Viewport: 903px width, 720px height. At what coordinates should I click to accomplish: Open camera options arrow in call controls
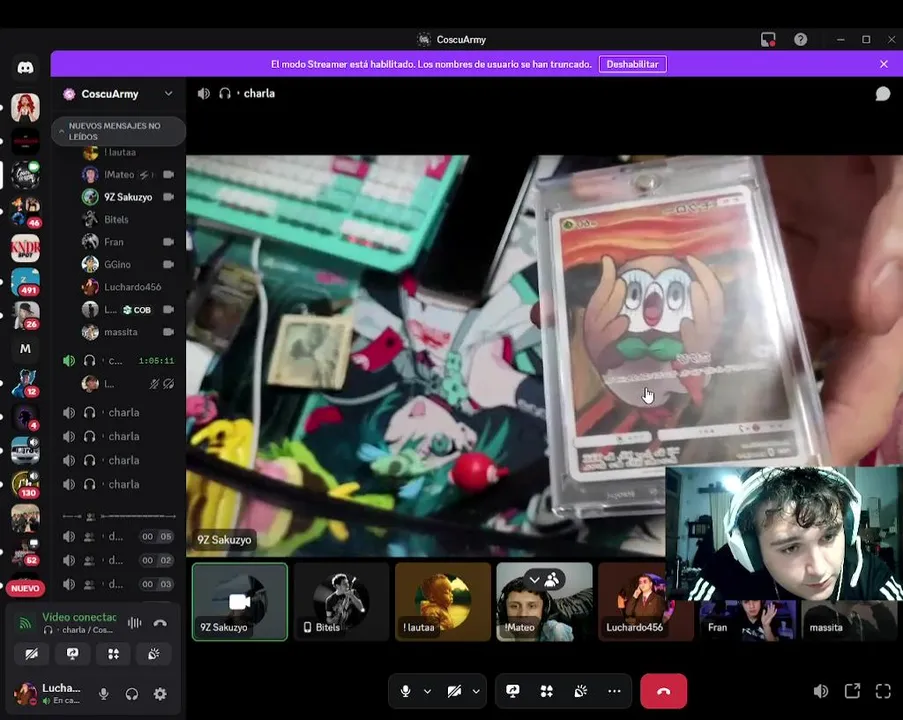pos(476,691)
